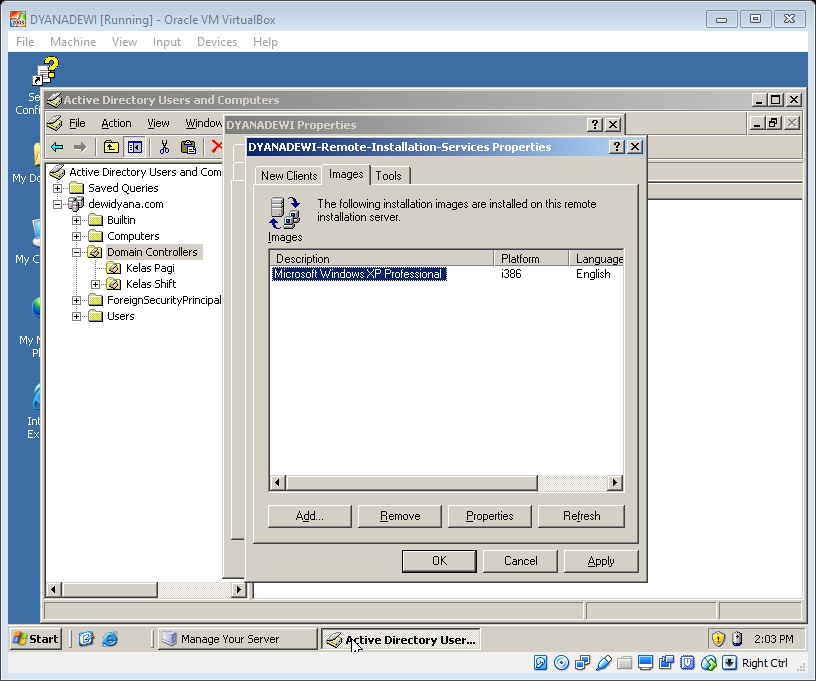Click the Kelas Shift OU icon

tap(113, 284)
